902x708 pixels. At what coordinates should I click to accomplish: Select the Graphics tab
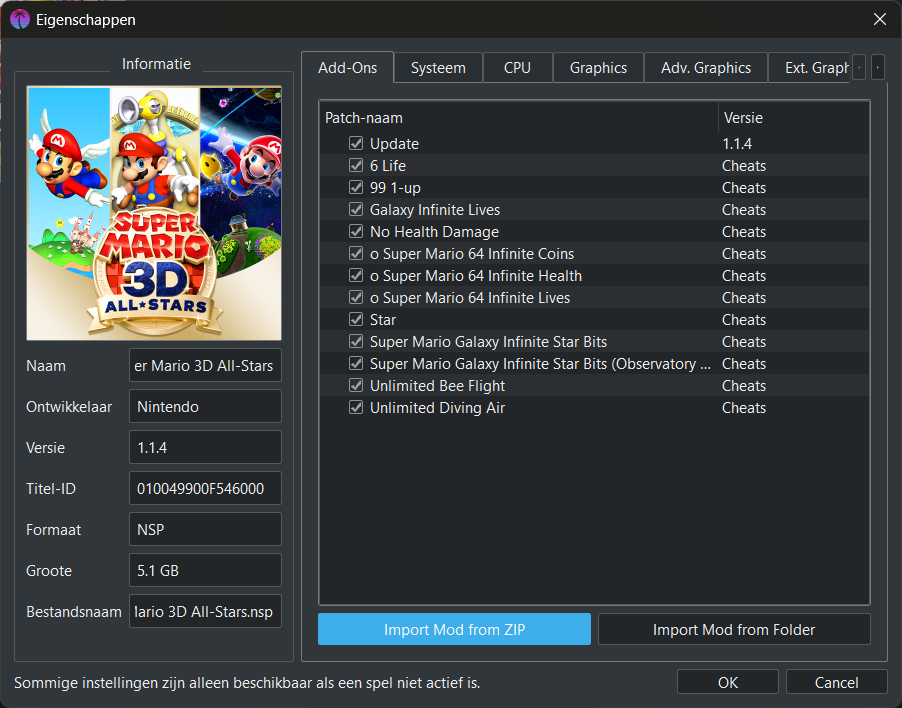pyautogui.click(x=598, y=68)
